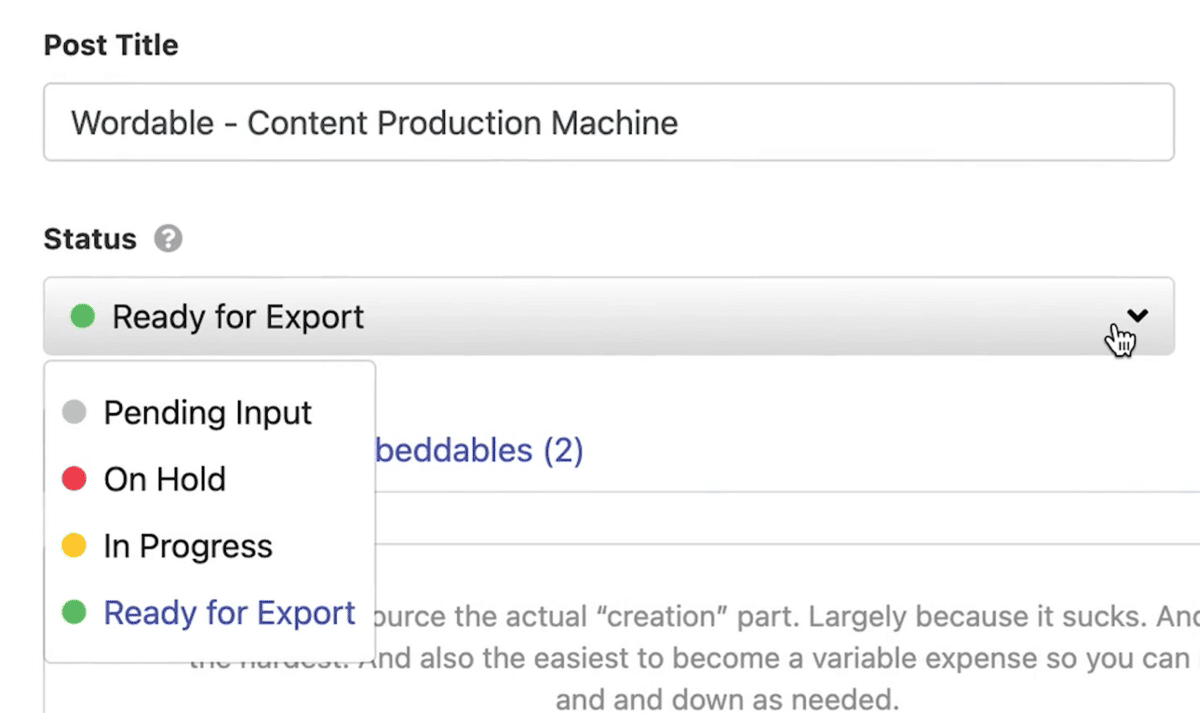Click the yellow dot beside In Progress

(74, 546)
